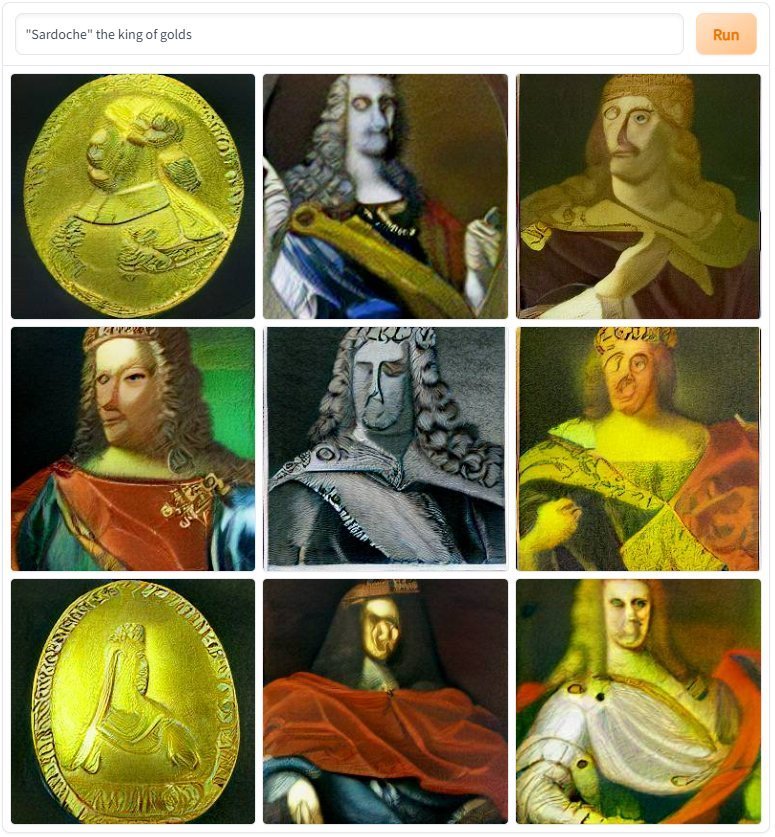Image resolution: width=775 pixels, height=837 pixels.
Task: Open the oval gold coin with bust profile
Action: 133,701
